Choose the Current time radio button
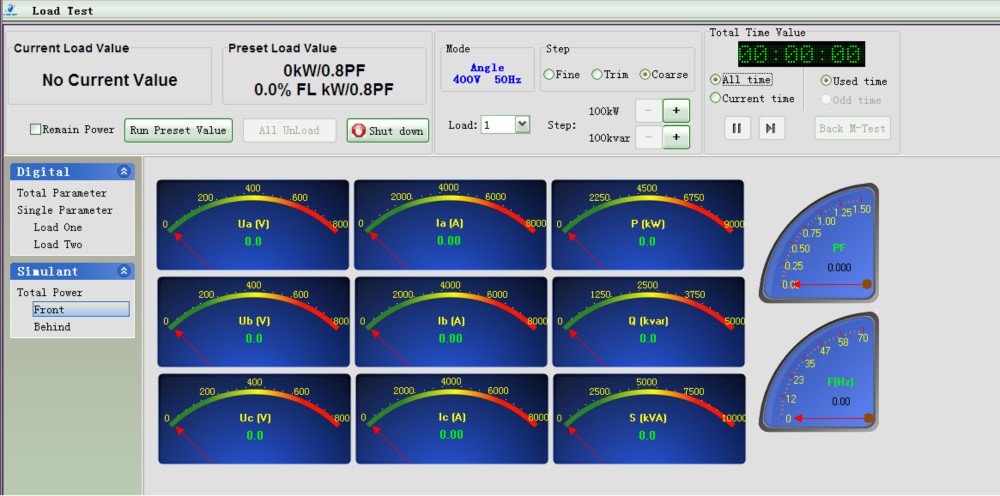Image resolution: width=1000 pixels, height=496 pixels. [716, 98]
